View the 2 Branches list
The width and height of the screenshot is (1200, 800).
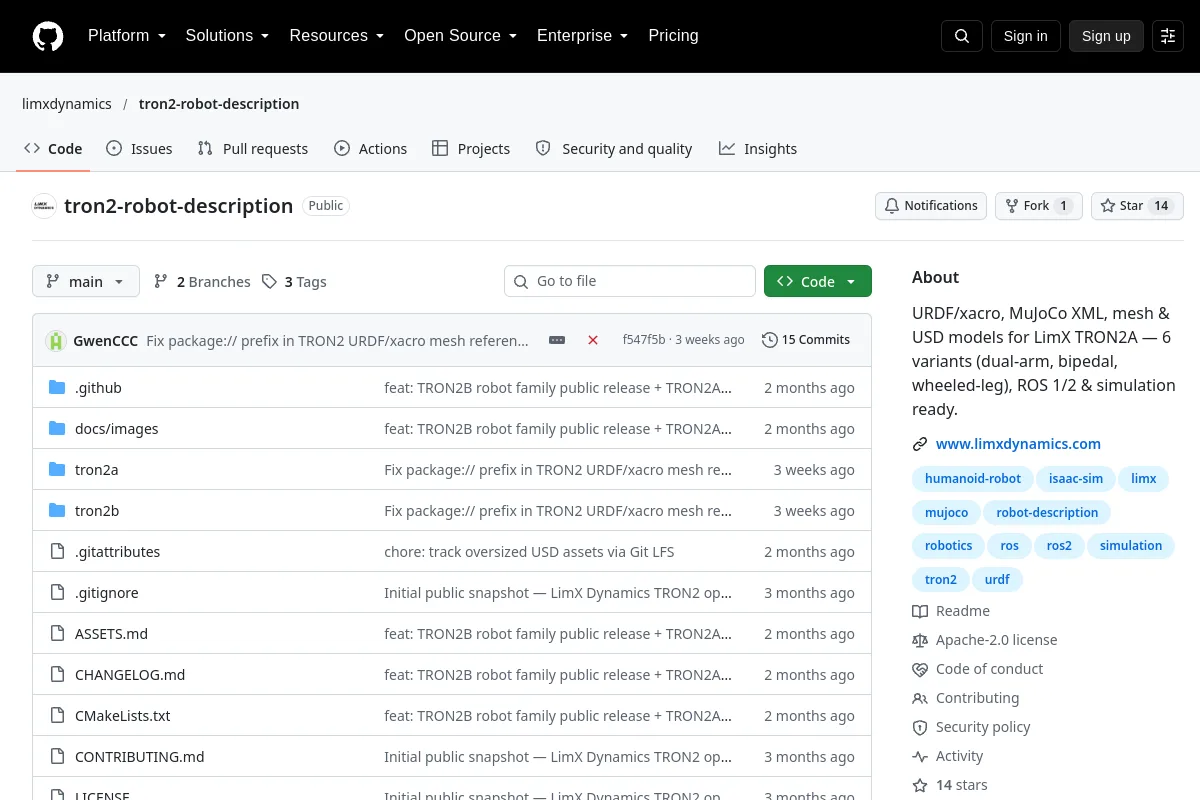point(202,282)
